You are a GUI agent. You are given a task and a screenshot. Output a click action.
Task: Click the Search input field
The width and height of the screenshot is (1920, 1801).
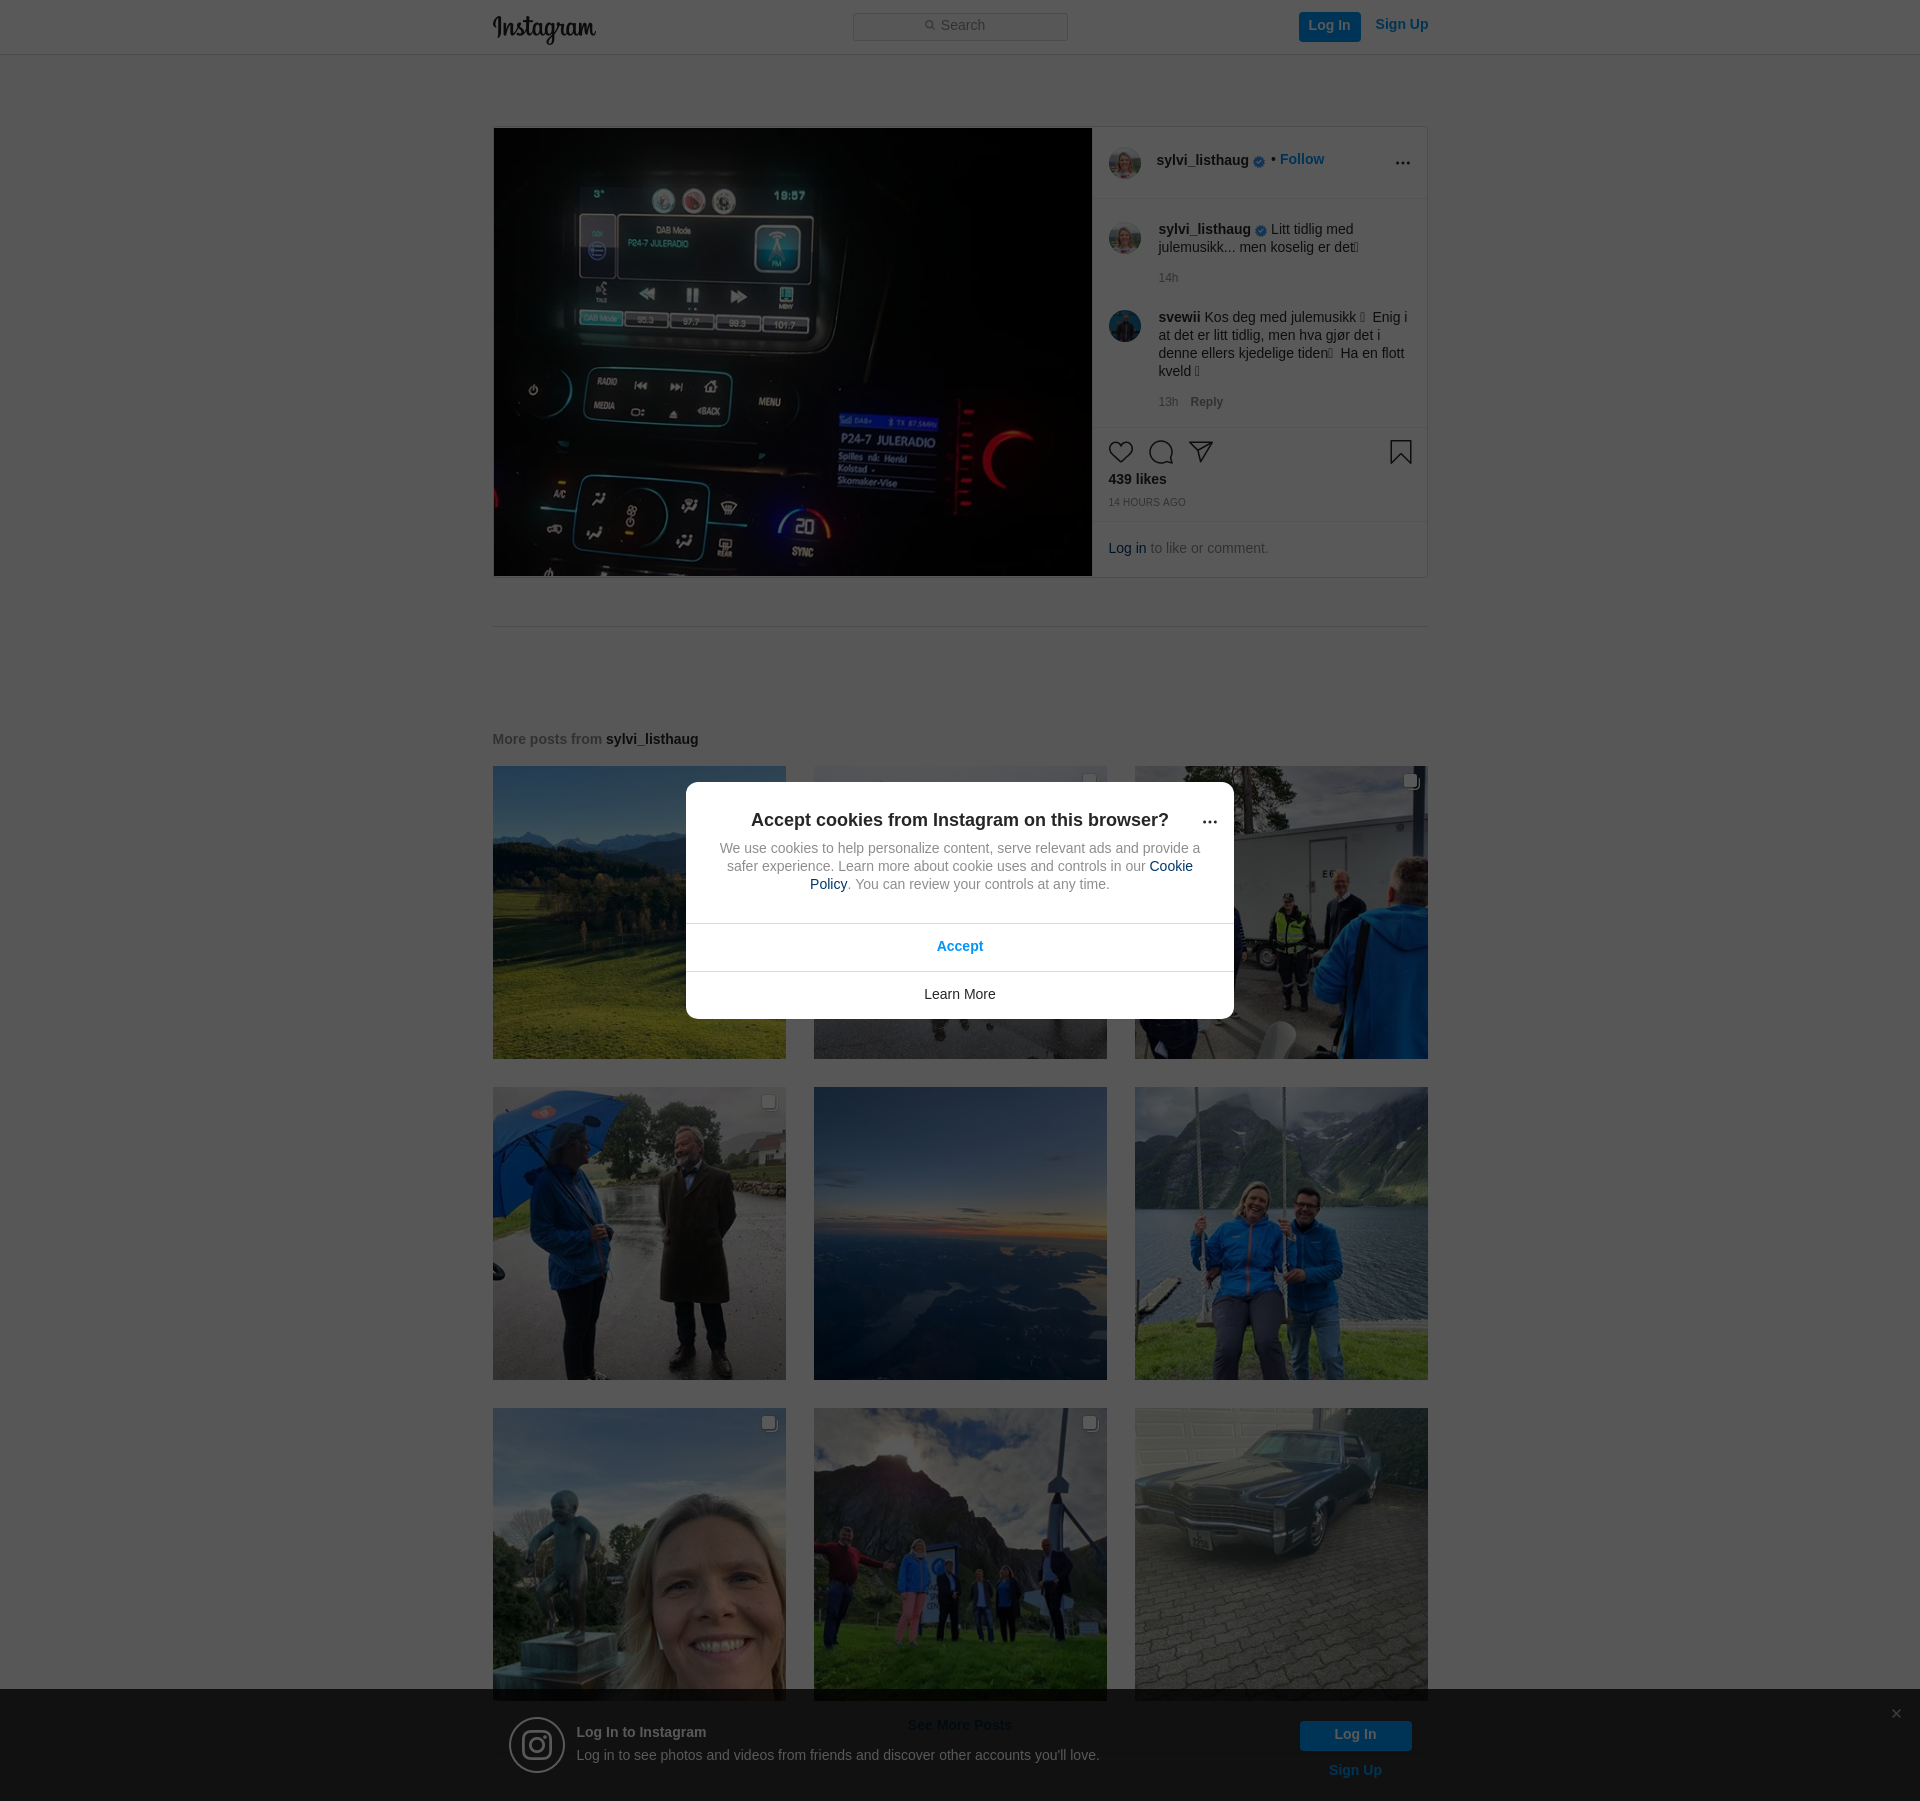[960, 26]
